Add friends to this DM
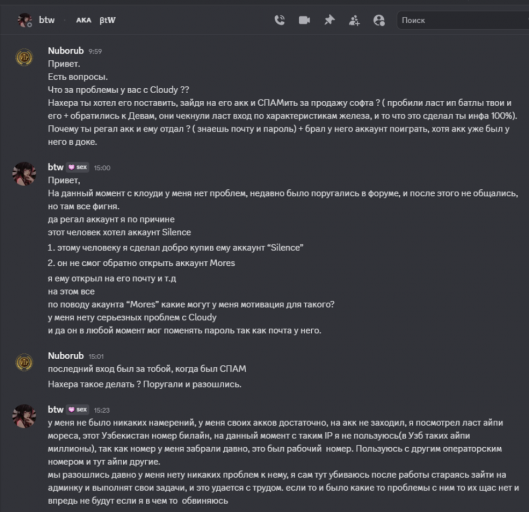Image resolution: width=529 pixels, height=512 pixels. (x=354, y=20)
